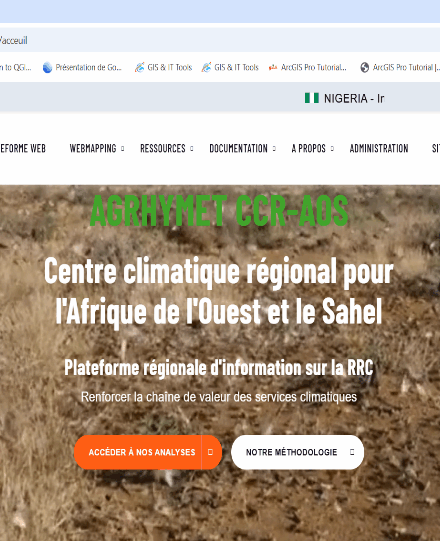440x541 pixels.
Task: Click the arrow icon on Notre Méthodologie button
Action: (352, 452)
